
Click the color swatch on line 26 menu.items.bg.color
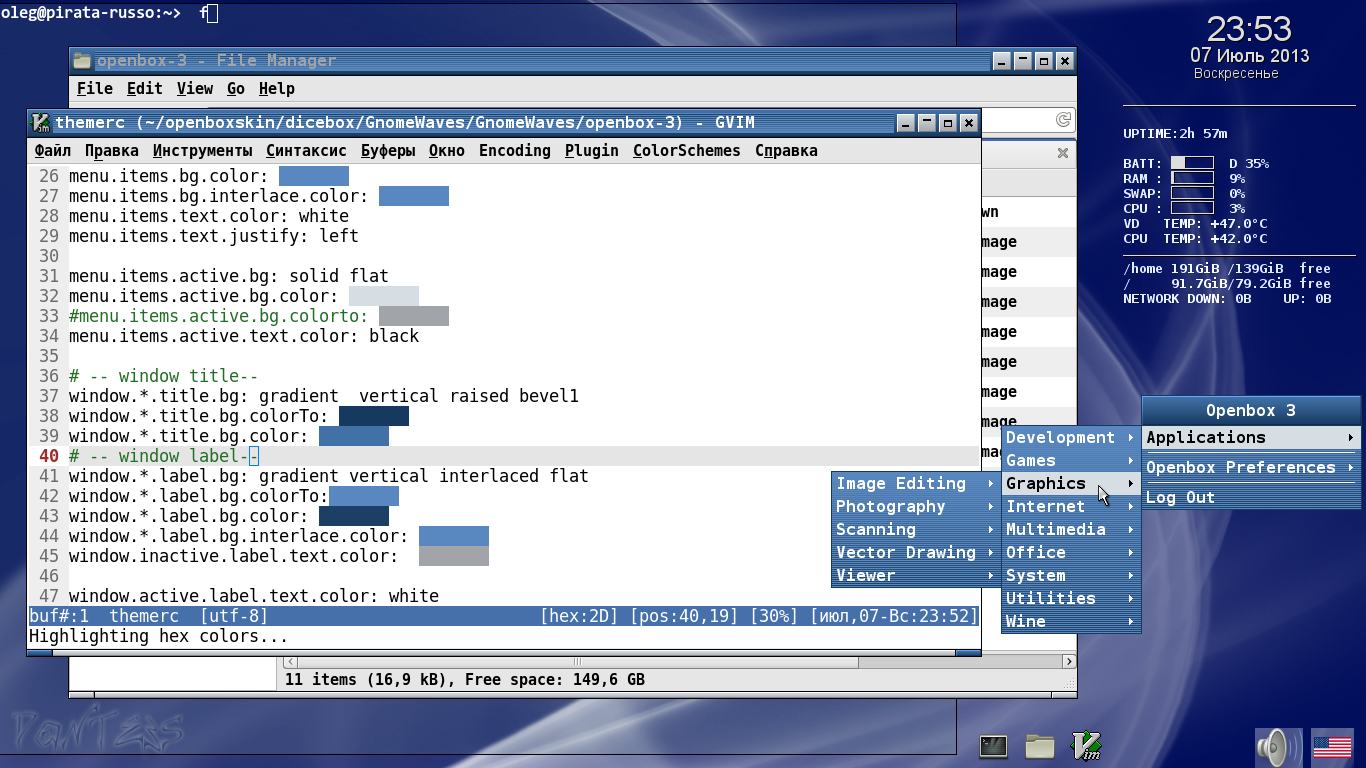(x=314, y=176)
